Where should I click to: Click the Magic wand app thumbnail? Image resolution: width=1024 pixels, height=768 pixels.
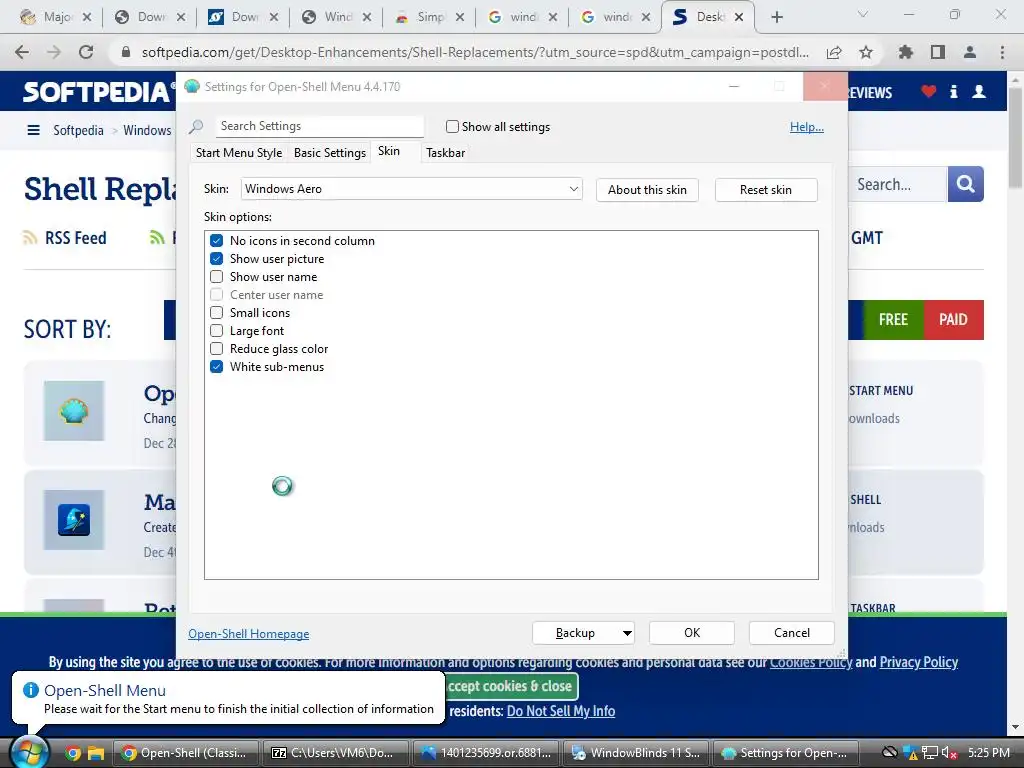coord(74,520)
